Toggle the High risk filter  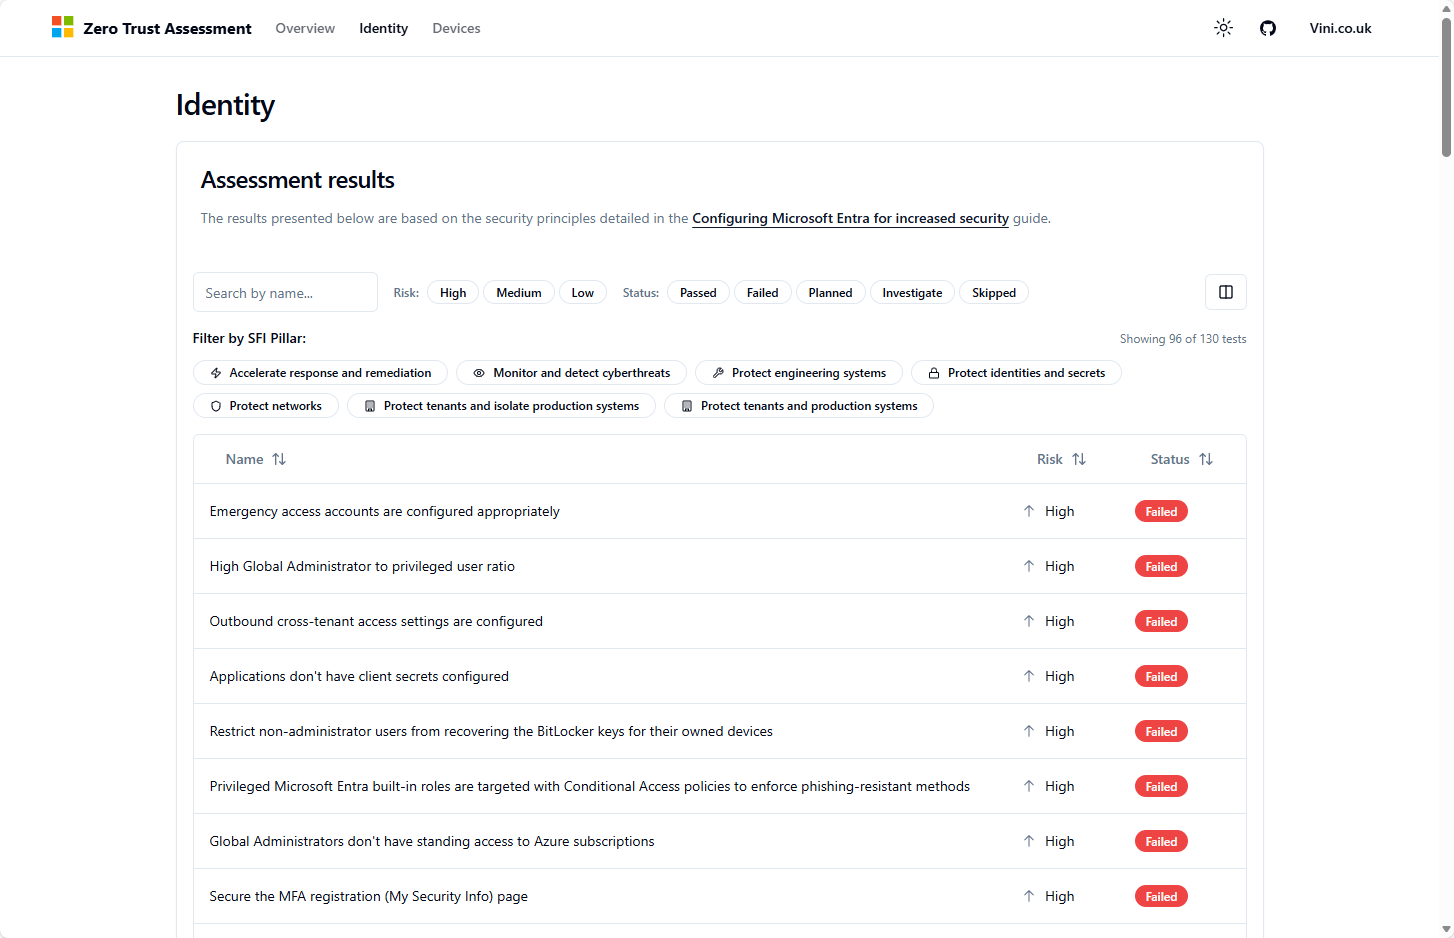point(453,293)
